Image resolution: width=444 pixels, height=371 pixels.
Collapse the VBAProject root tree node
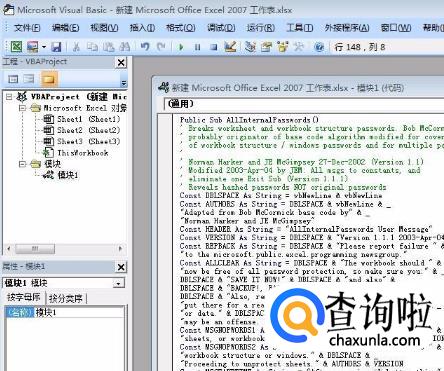[x=9, y=97]
